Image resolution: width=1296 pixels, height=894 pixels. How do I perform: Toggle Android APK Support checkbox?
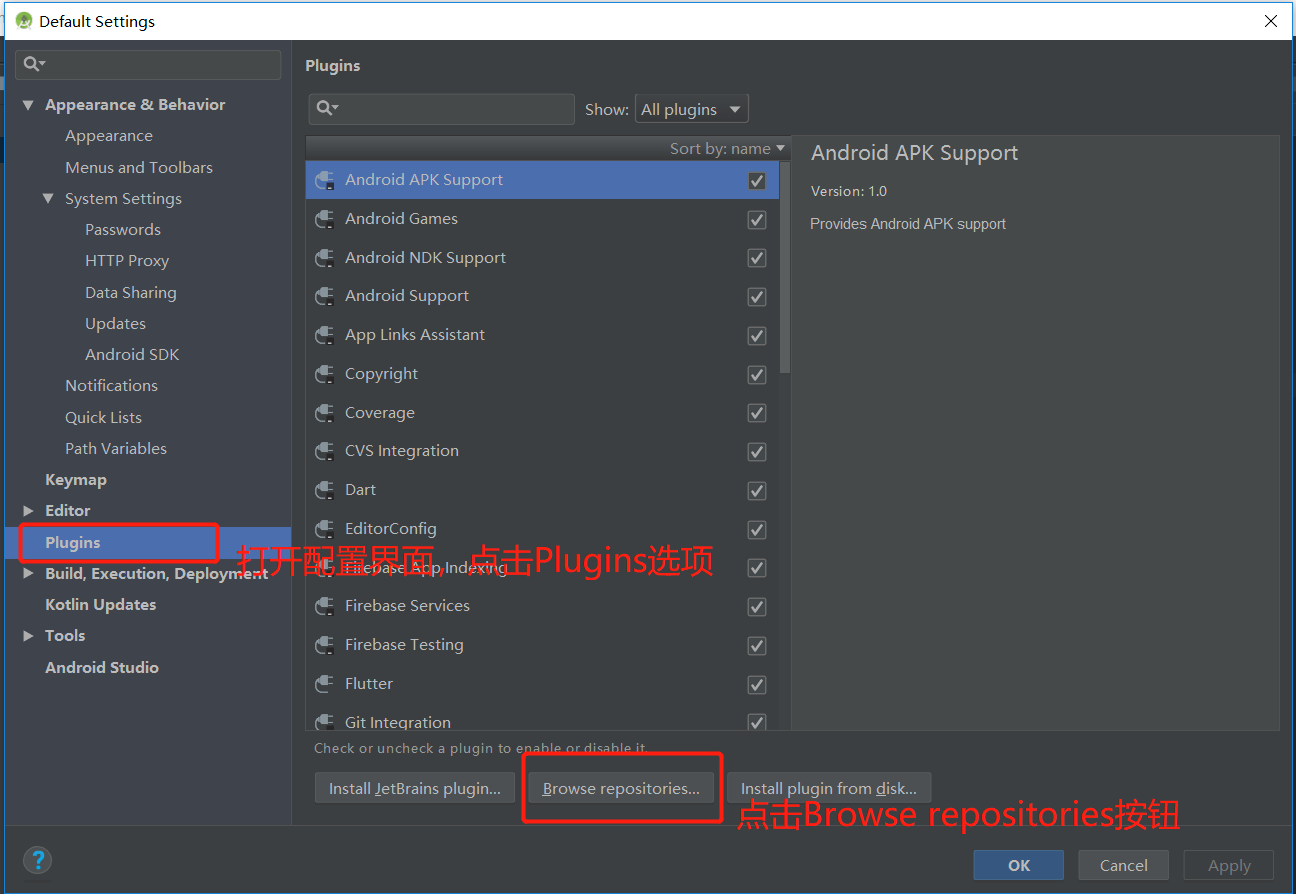coord(757,181)
